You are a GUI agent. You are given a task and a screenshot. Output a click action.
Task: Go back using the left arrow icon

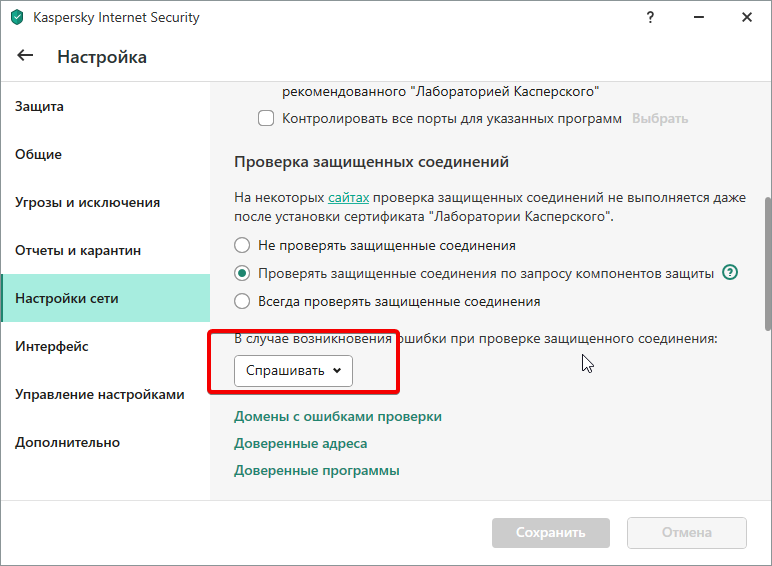point(25,56)
